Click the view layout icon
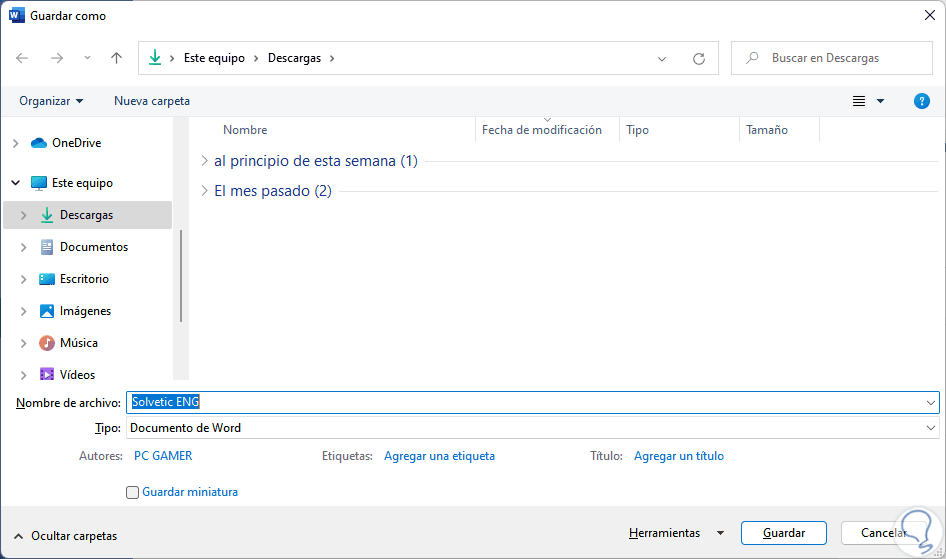946x559 pixels. click(858, 101)
